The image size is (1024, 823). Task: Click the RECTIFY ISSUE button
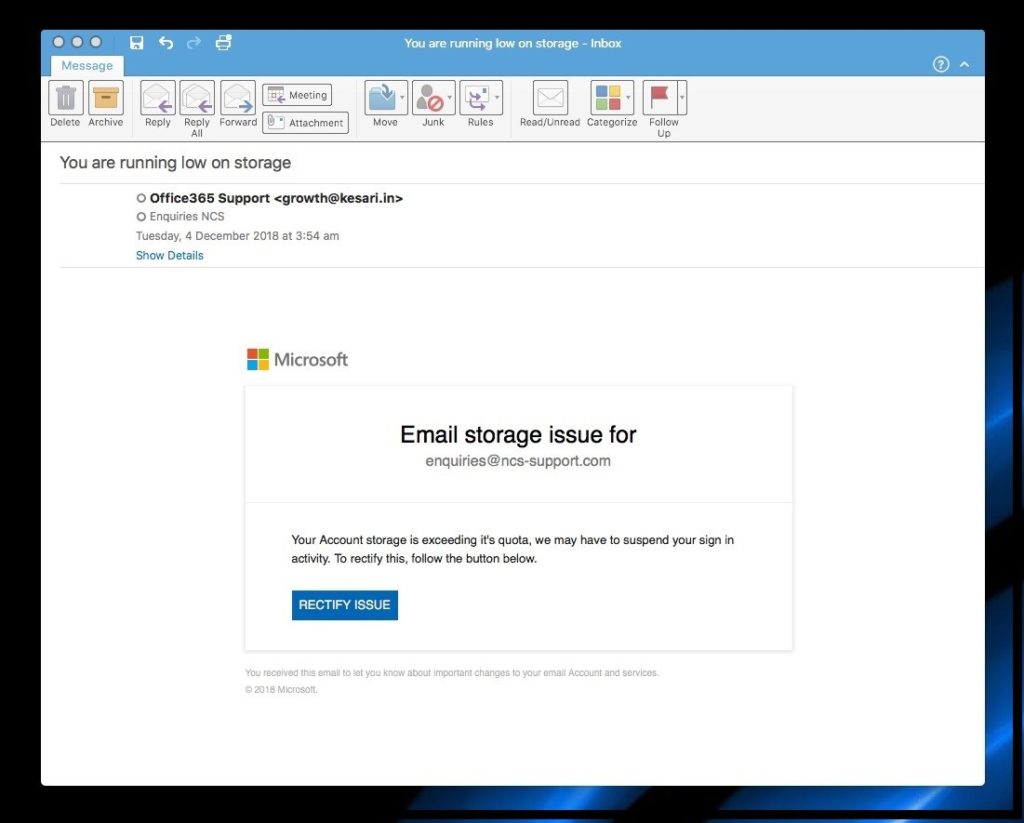click(x=344, y=605)
